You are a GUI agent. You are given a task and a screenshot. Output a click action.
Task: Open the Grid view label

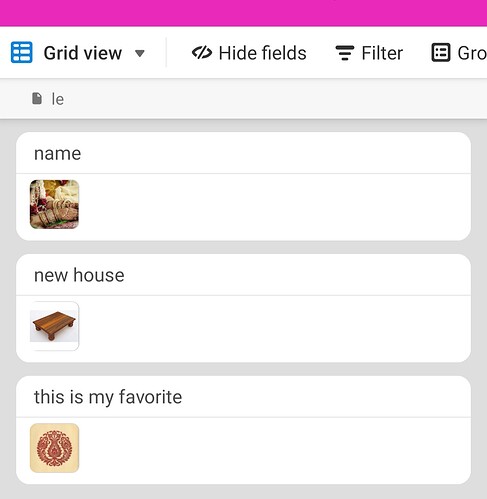(83, 53)
